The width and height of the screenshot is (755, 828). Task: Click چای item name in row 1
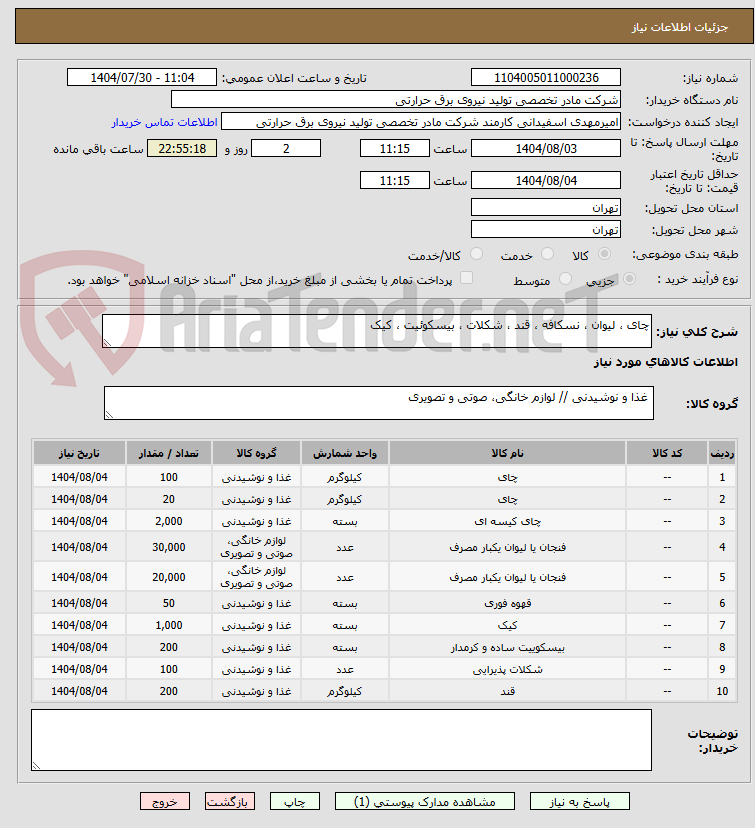[507, 477]
